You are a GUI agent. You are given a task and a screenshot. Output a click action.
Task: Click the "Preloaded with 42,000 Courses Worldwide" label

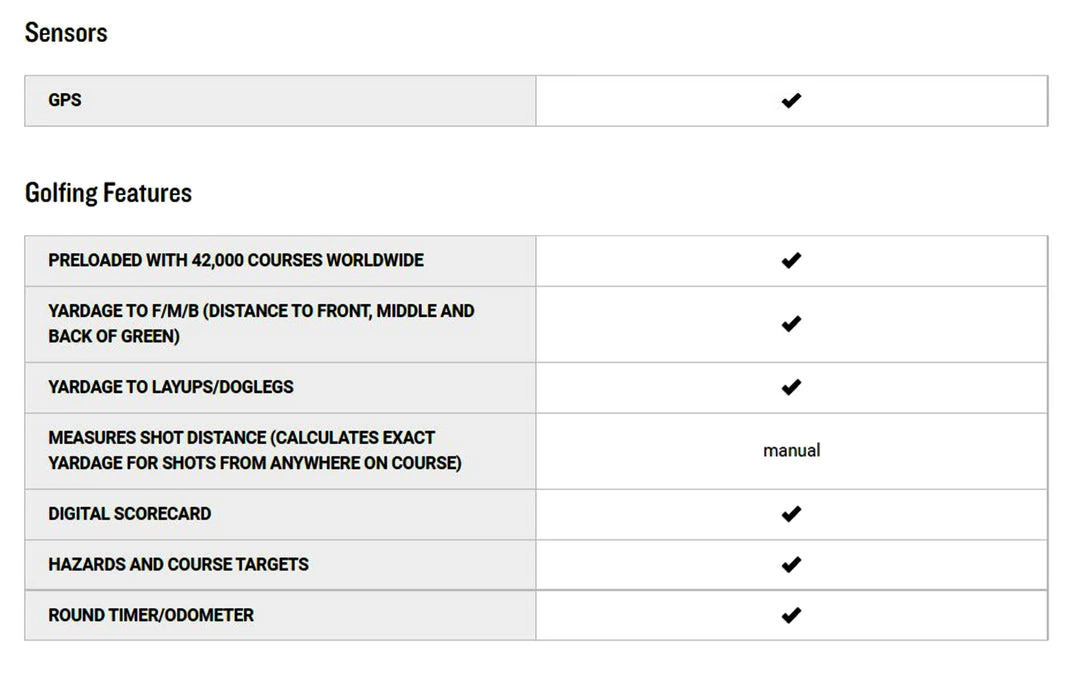coord(236,261)
